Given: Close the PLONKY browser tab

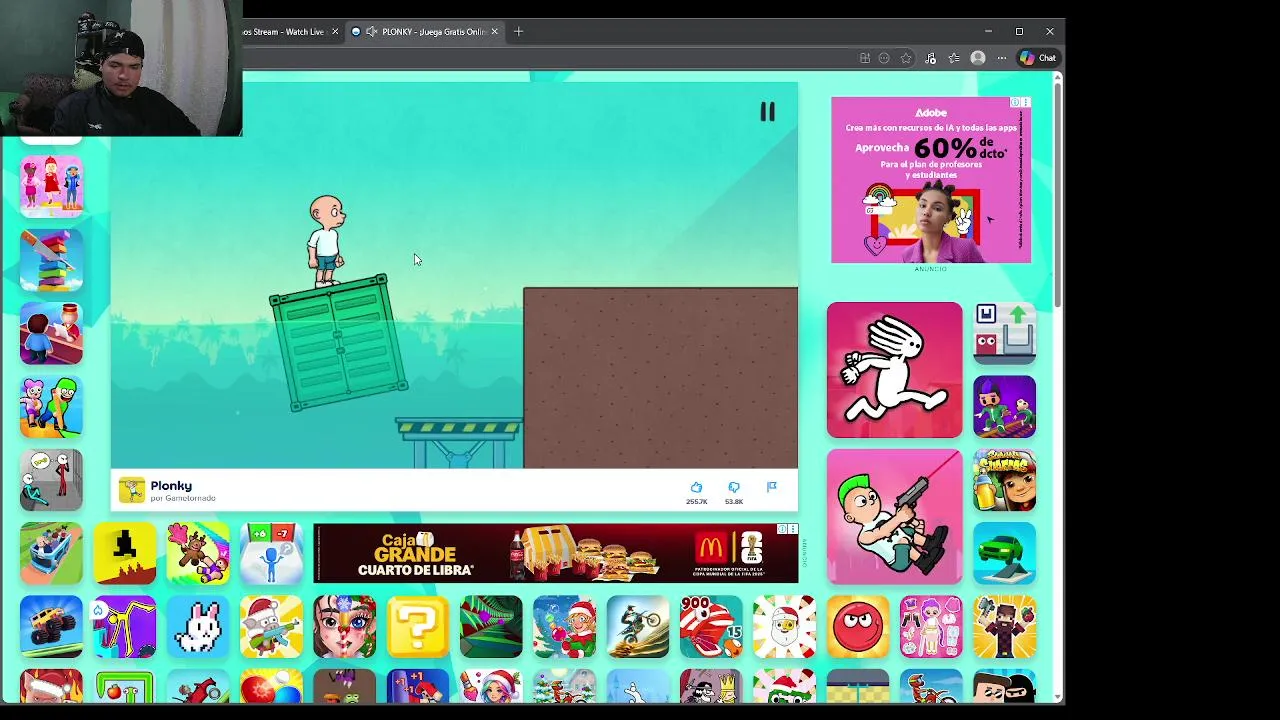Looking at the screenshot, I should tap(494, 32).
